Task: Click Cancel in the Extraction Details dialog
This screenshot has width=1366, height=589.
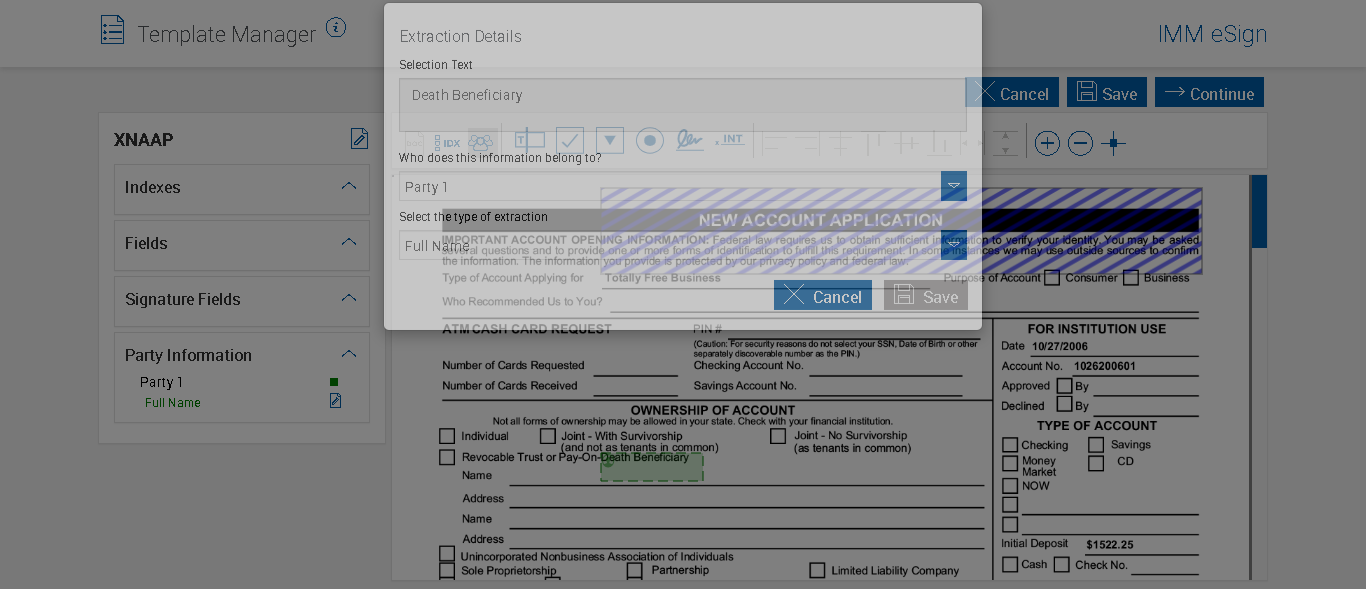Action: point(822,296)
